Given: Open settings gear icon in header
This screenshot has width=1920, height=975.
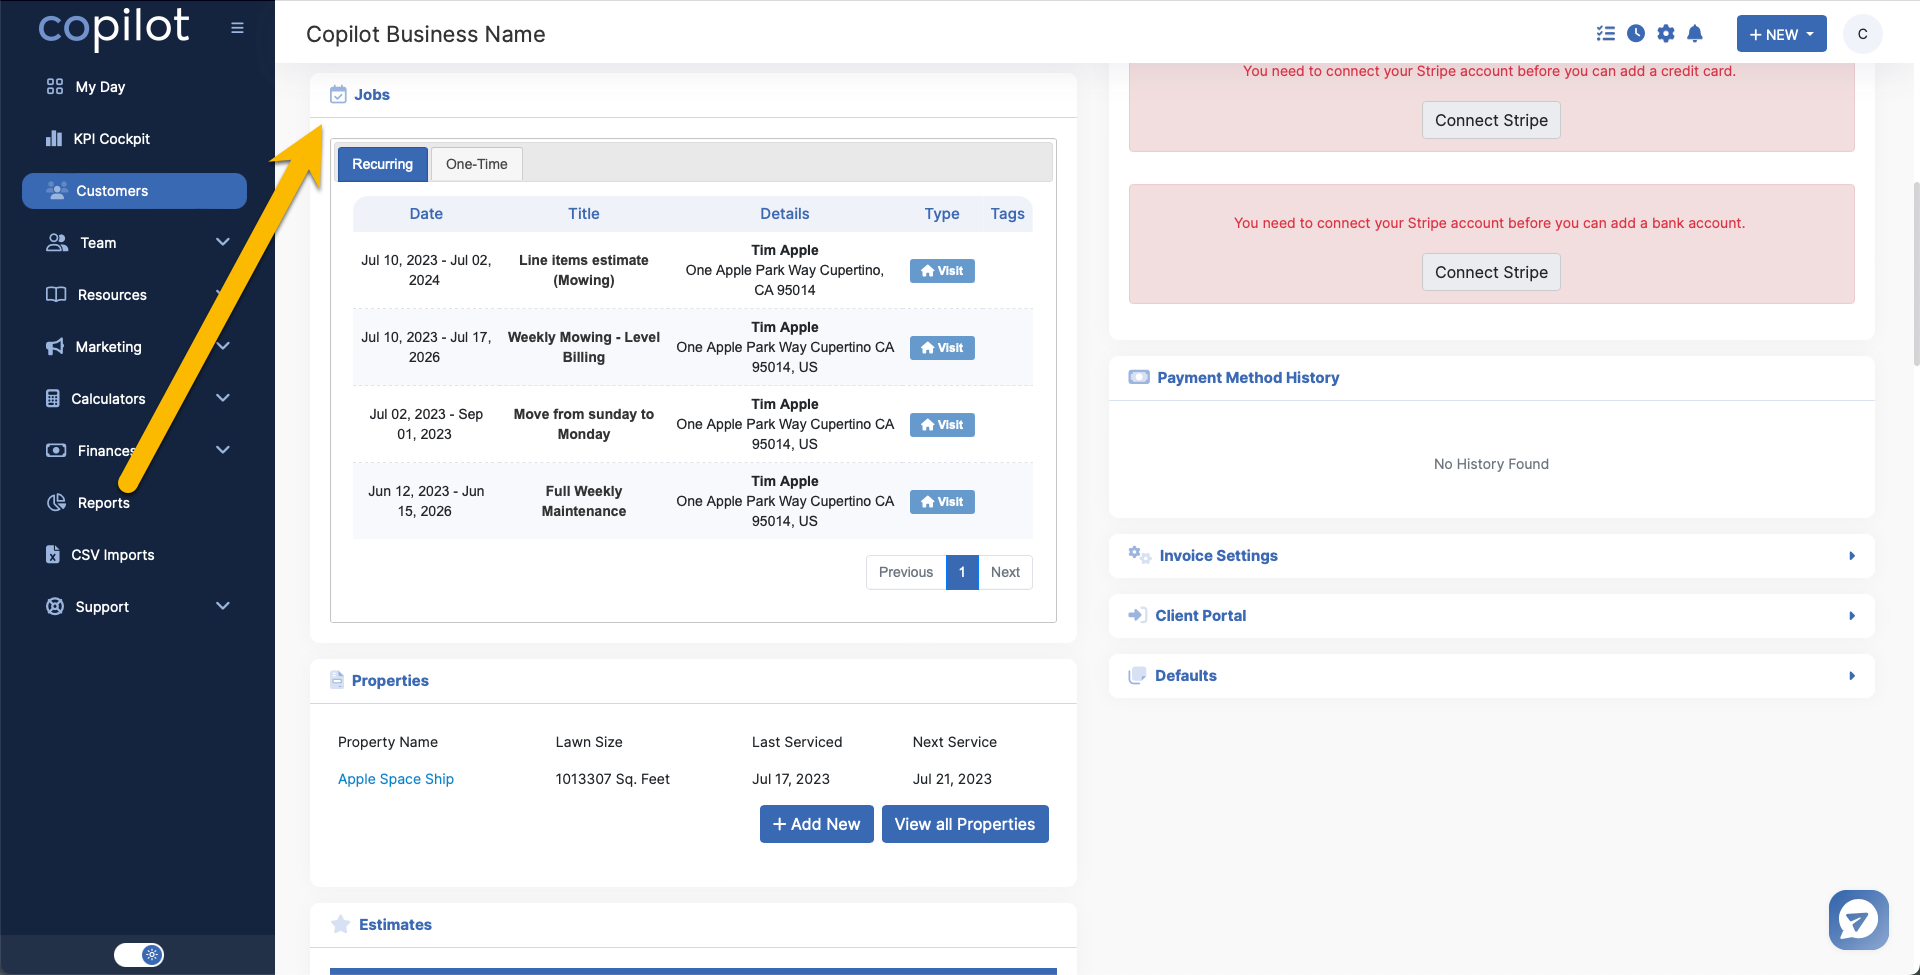Looking at the screenshot, I should pos(1666,34).
